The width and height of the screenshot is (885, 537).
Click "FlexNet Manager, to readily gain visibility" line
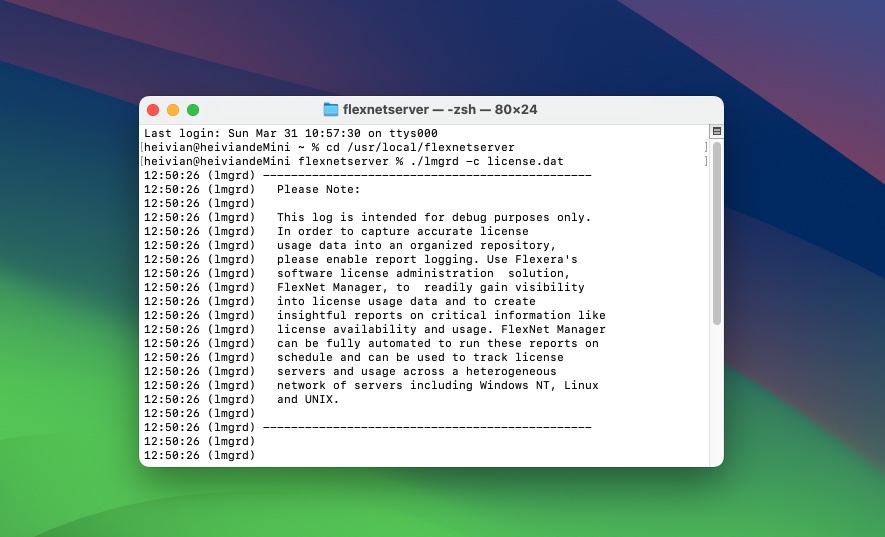point(430,287)
